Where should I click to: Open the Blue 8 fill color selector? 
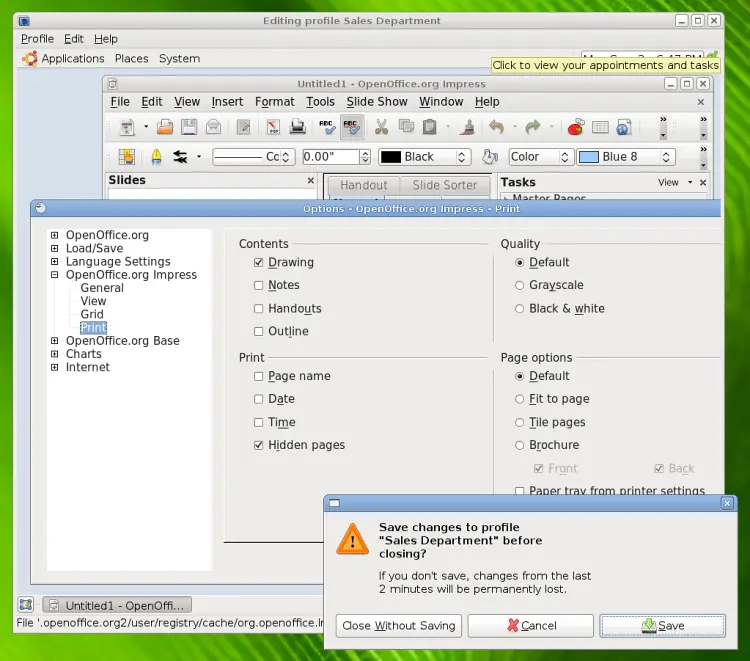coord(626,157)
